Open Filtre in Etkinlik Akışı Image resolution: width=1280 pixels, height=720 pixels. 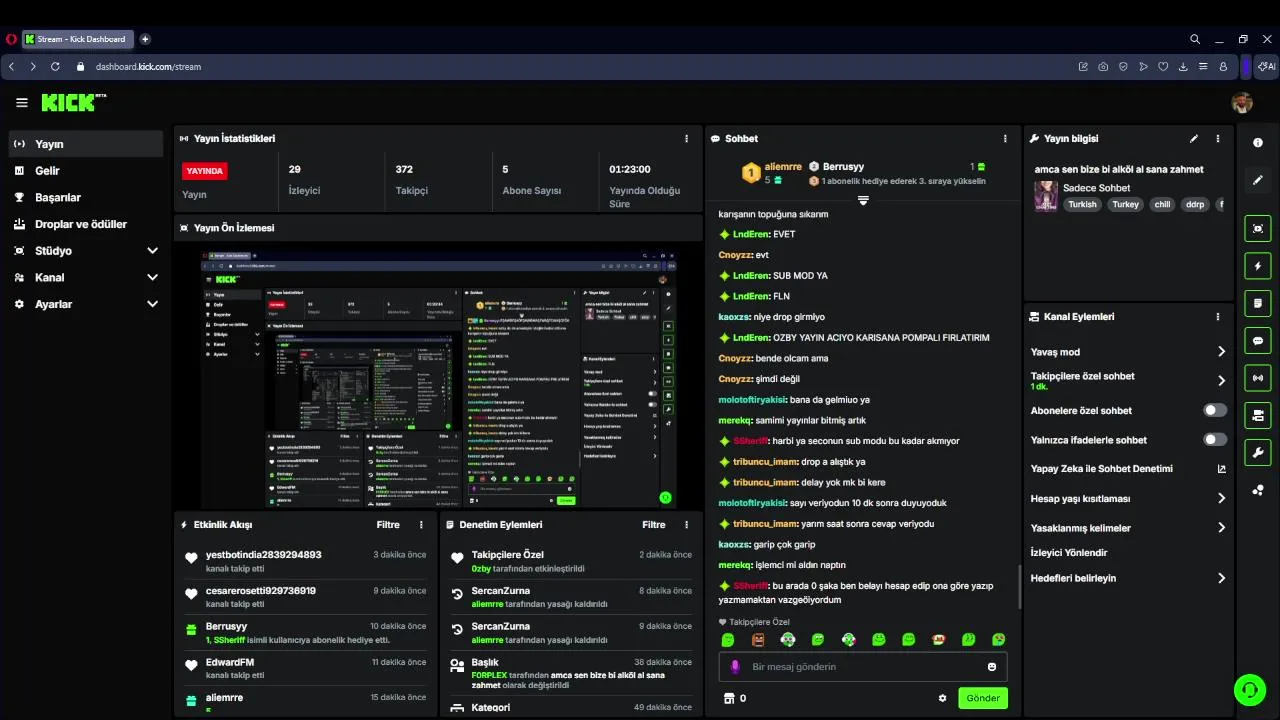click(388, 525)
